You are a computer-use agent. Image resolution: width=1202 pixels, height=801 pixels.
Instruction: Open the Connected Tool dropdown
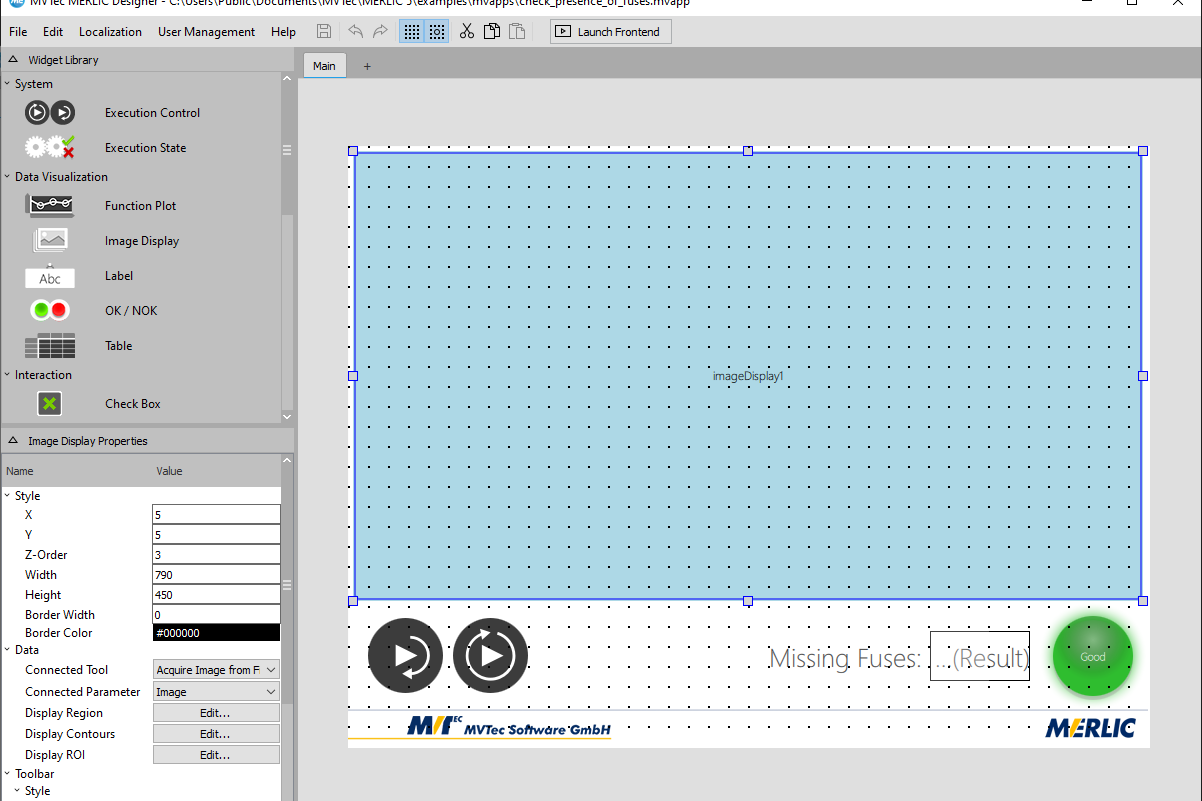(216, 670)
